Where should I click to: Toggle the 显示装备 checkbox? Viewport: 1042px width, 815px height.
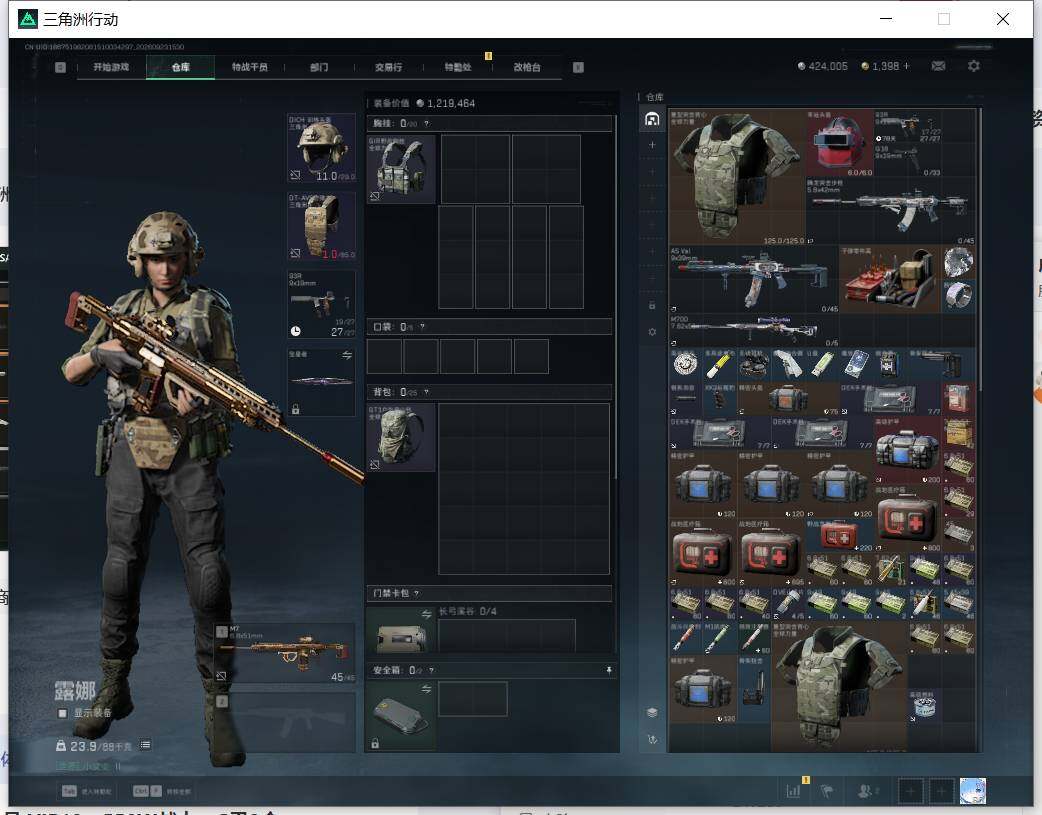pos(62,713)
